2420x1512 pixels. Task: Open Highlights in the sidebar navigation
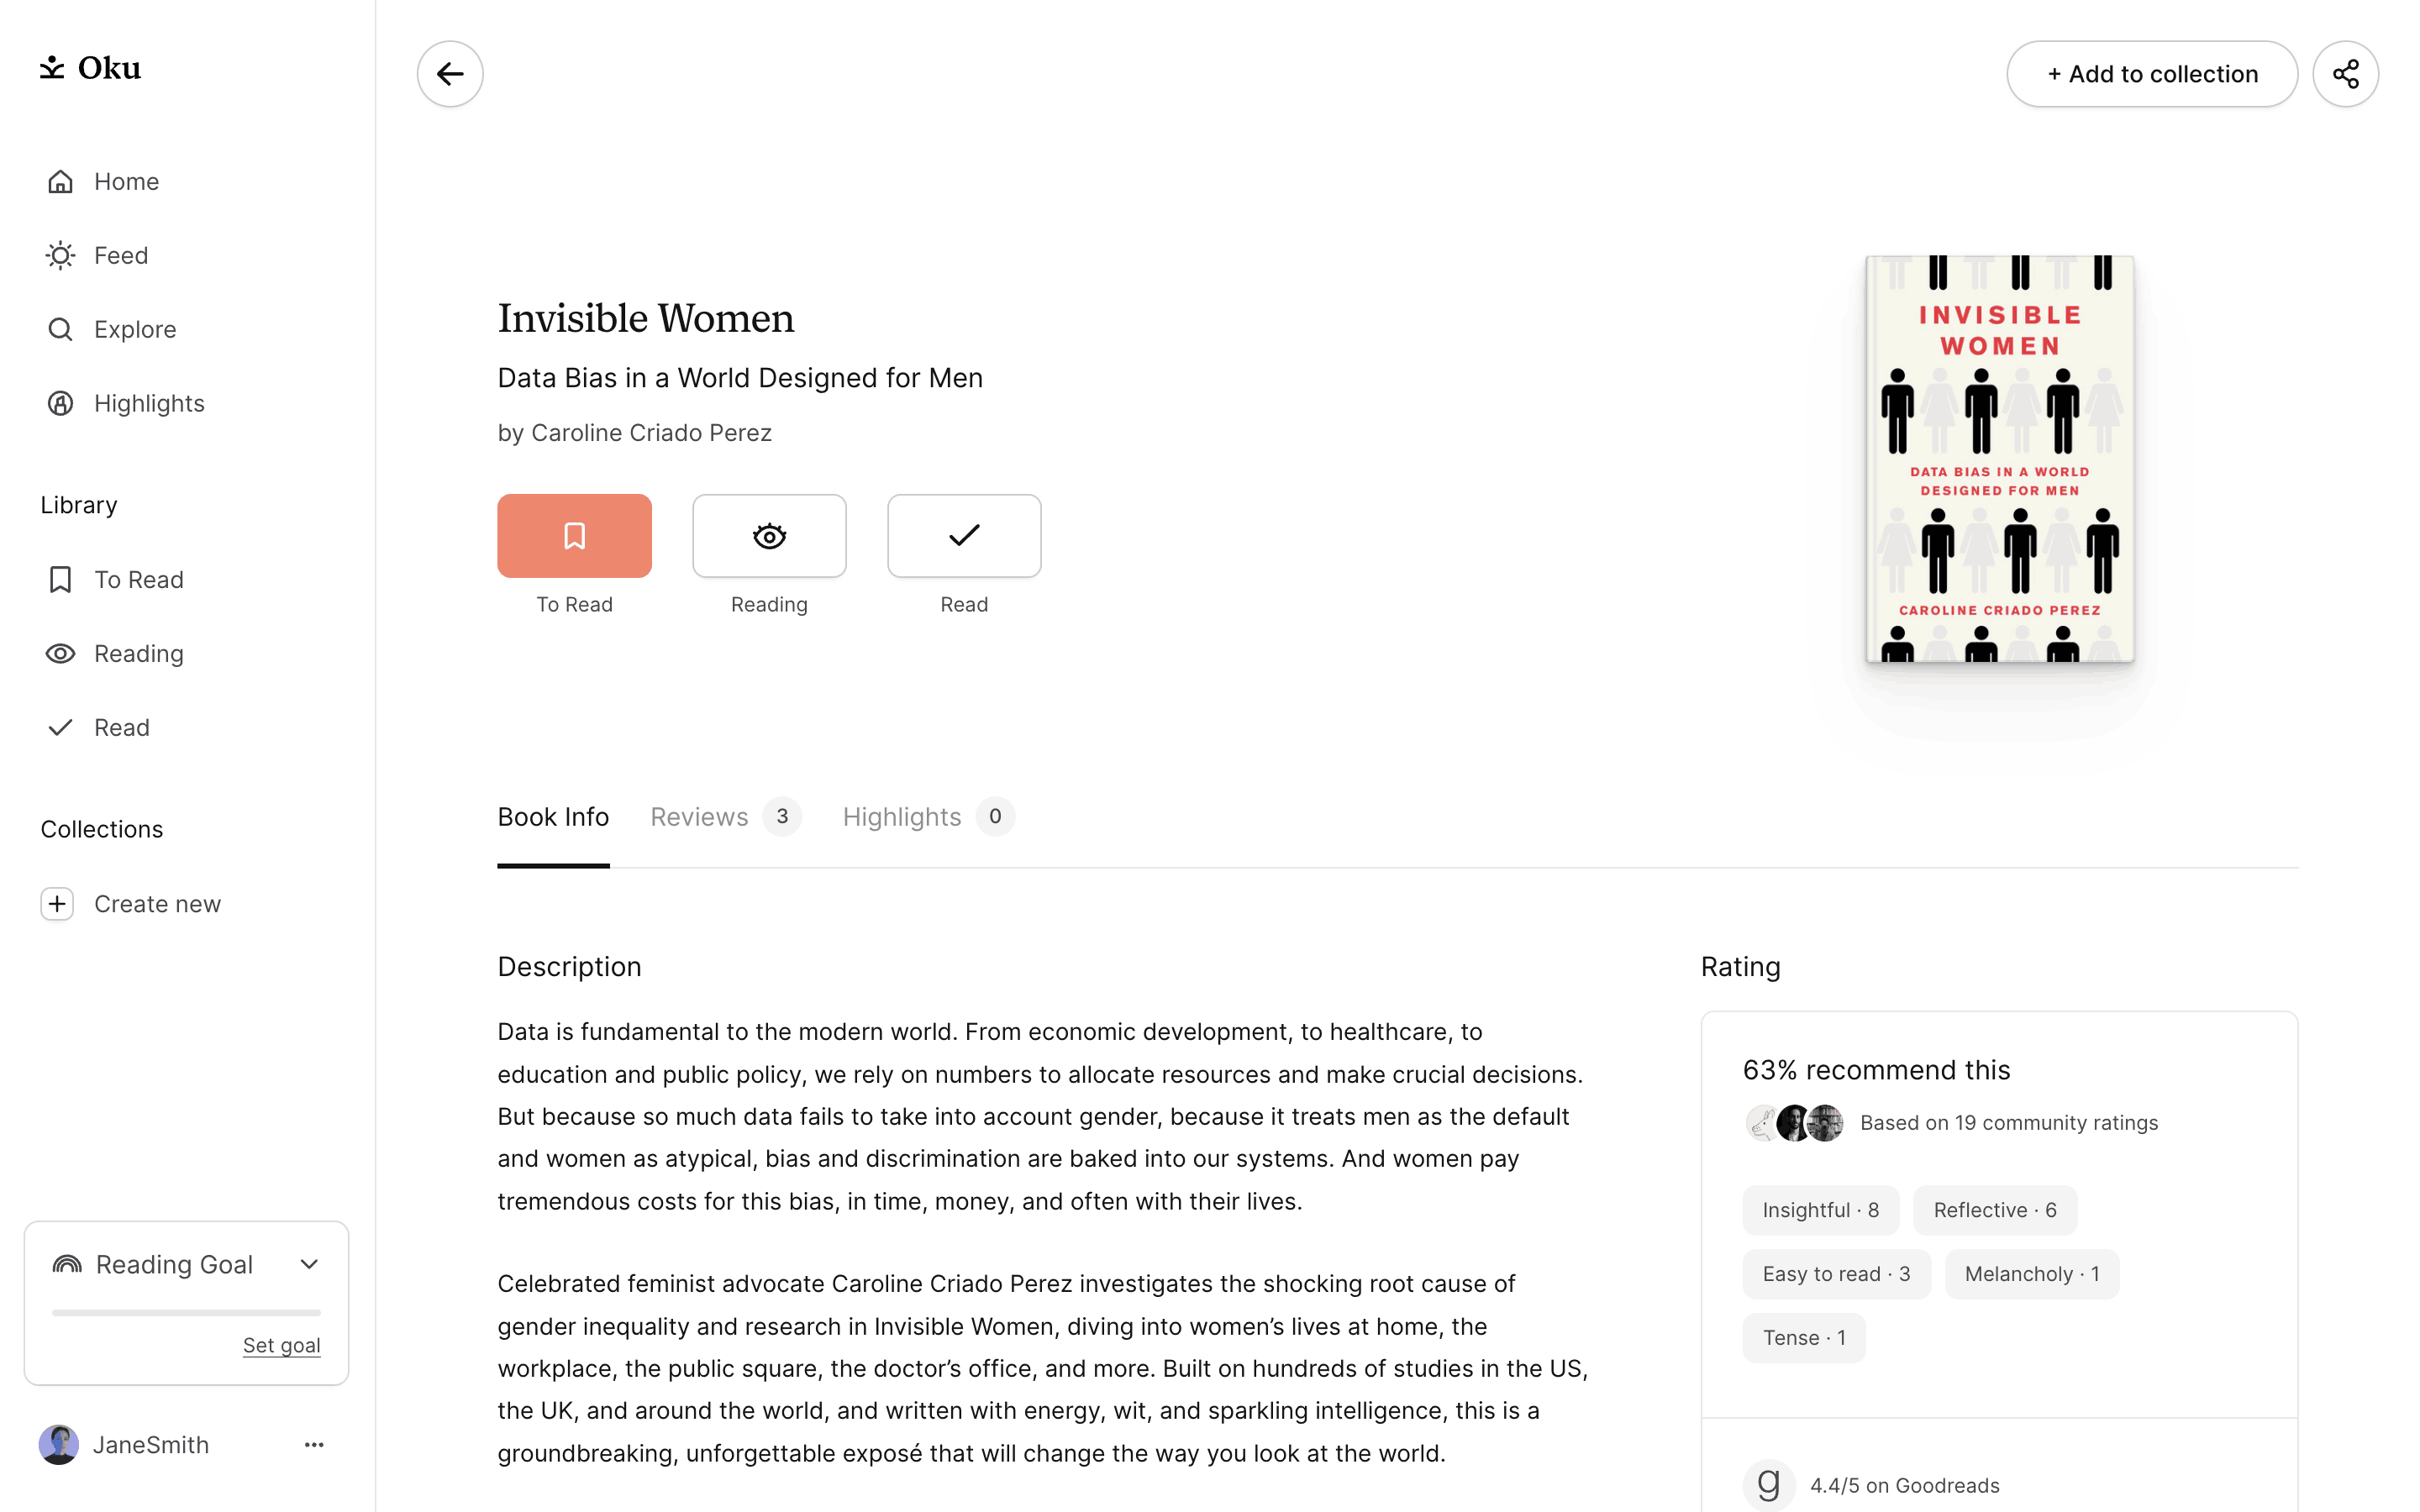tap(148, 403)
